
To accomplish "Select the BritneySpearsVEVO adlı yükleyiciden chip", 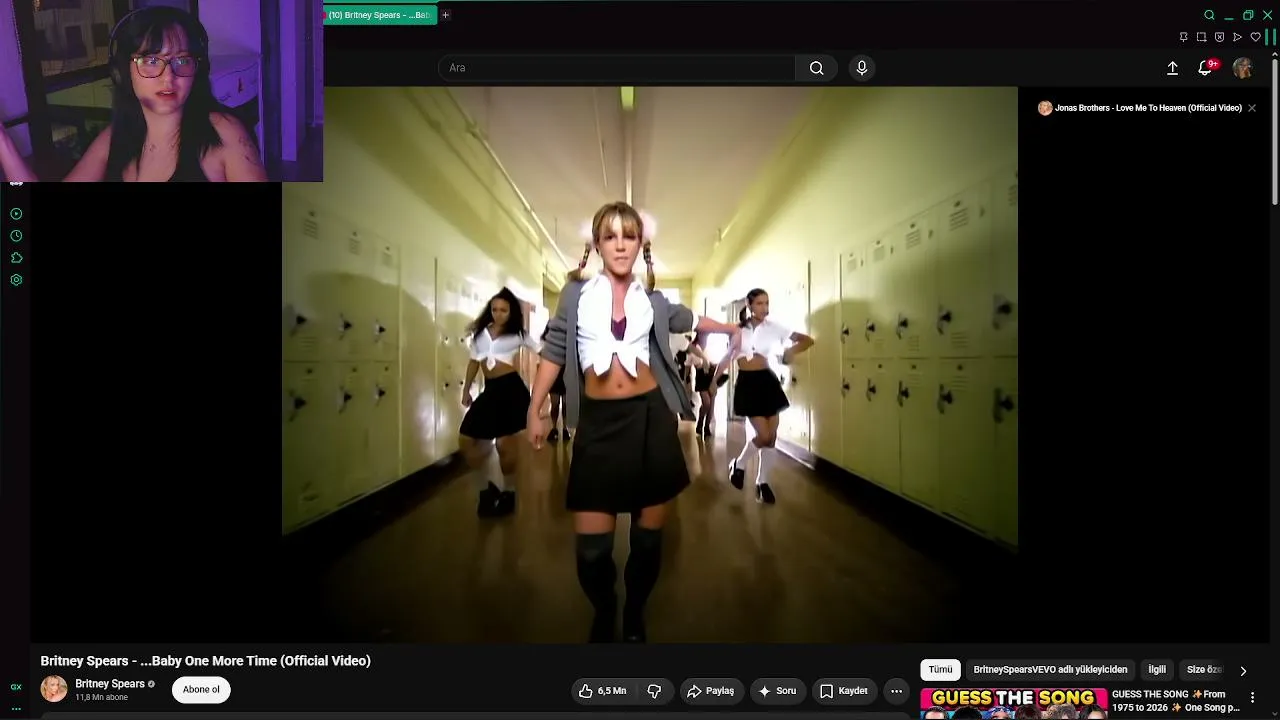I will (1050, 670).
